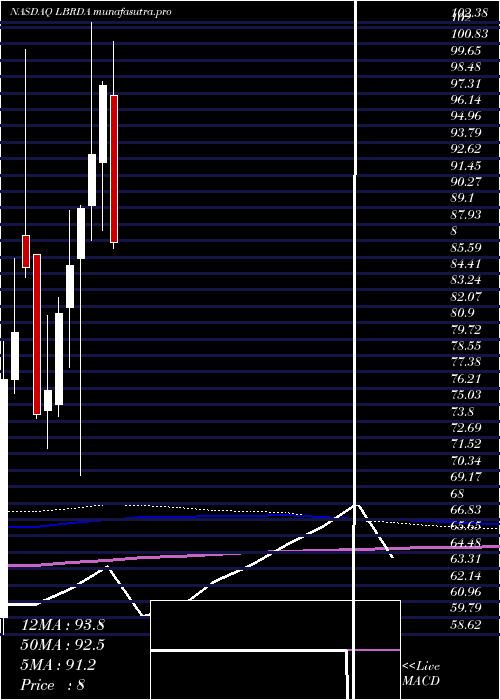Click the 87.93 price axis label
The width and height of the screenshot is (500, 700).
(466, 214)
